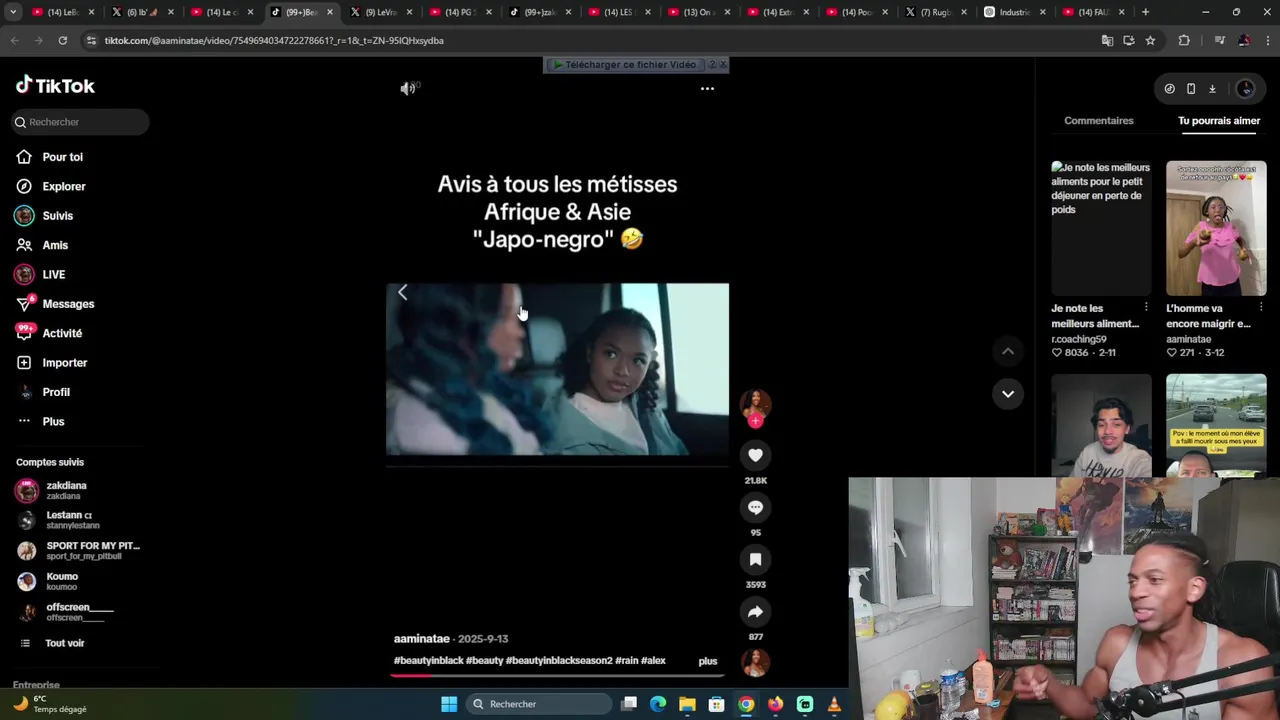Go to previous slide with left chevron
1280x720 pixels.
pos(402,292)
